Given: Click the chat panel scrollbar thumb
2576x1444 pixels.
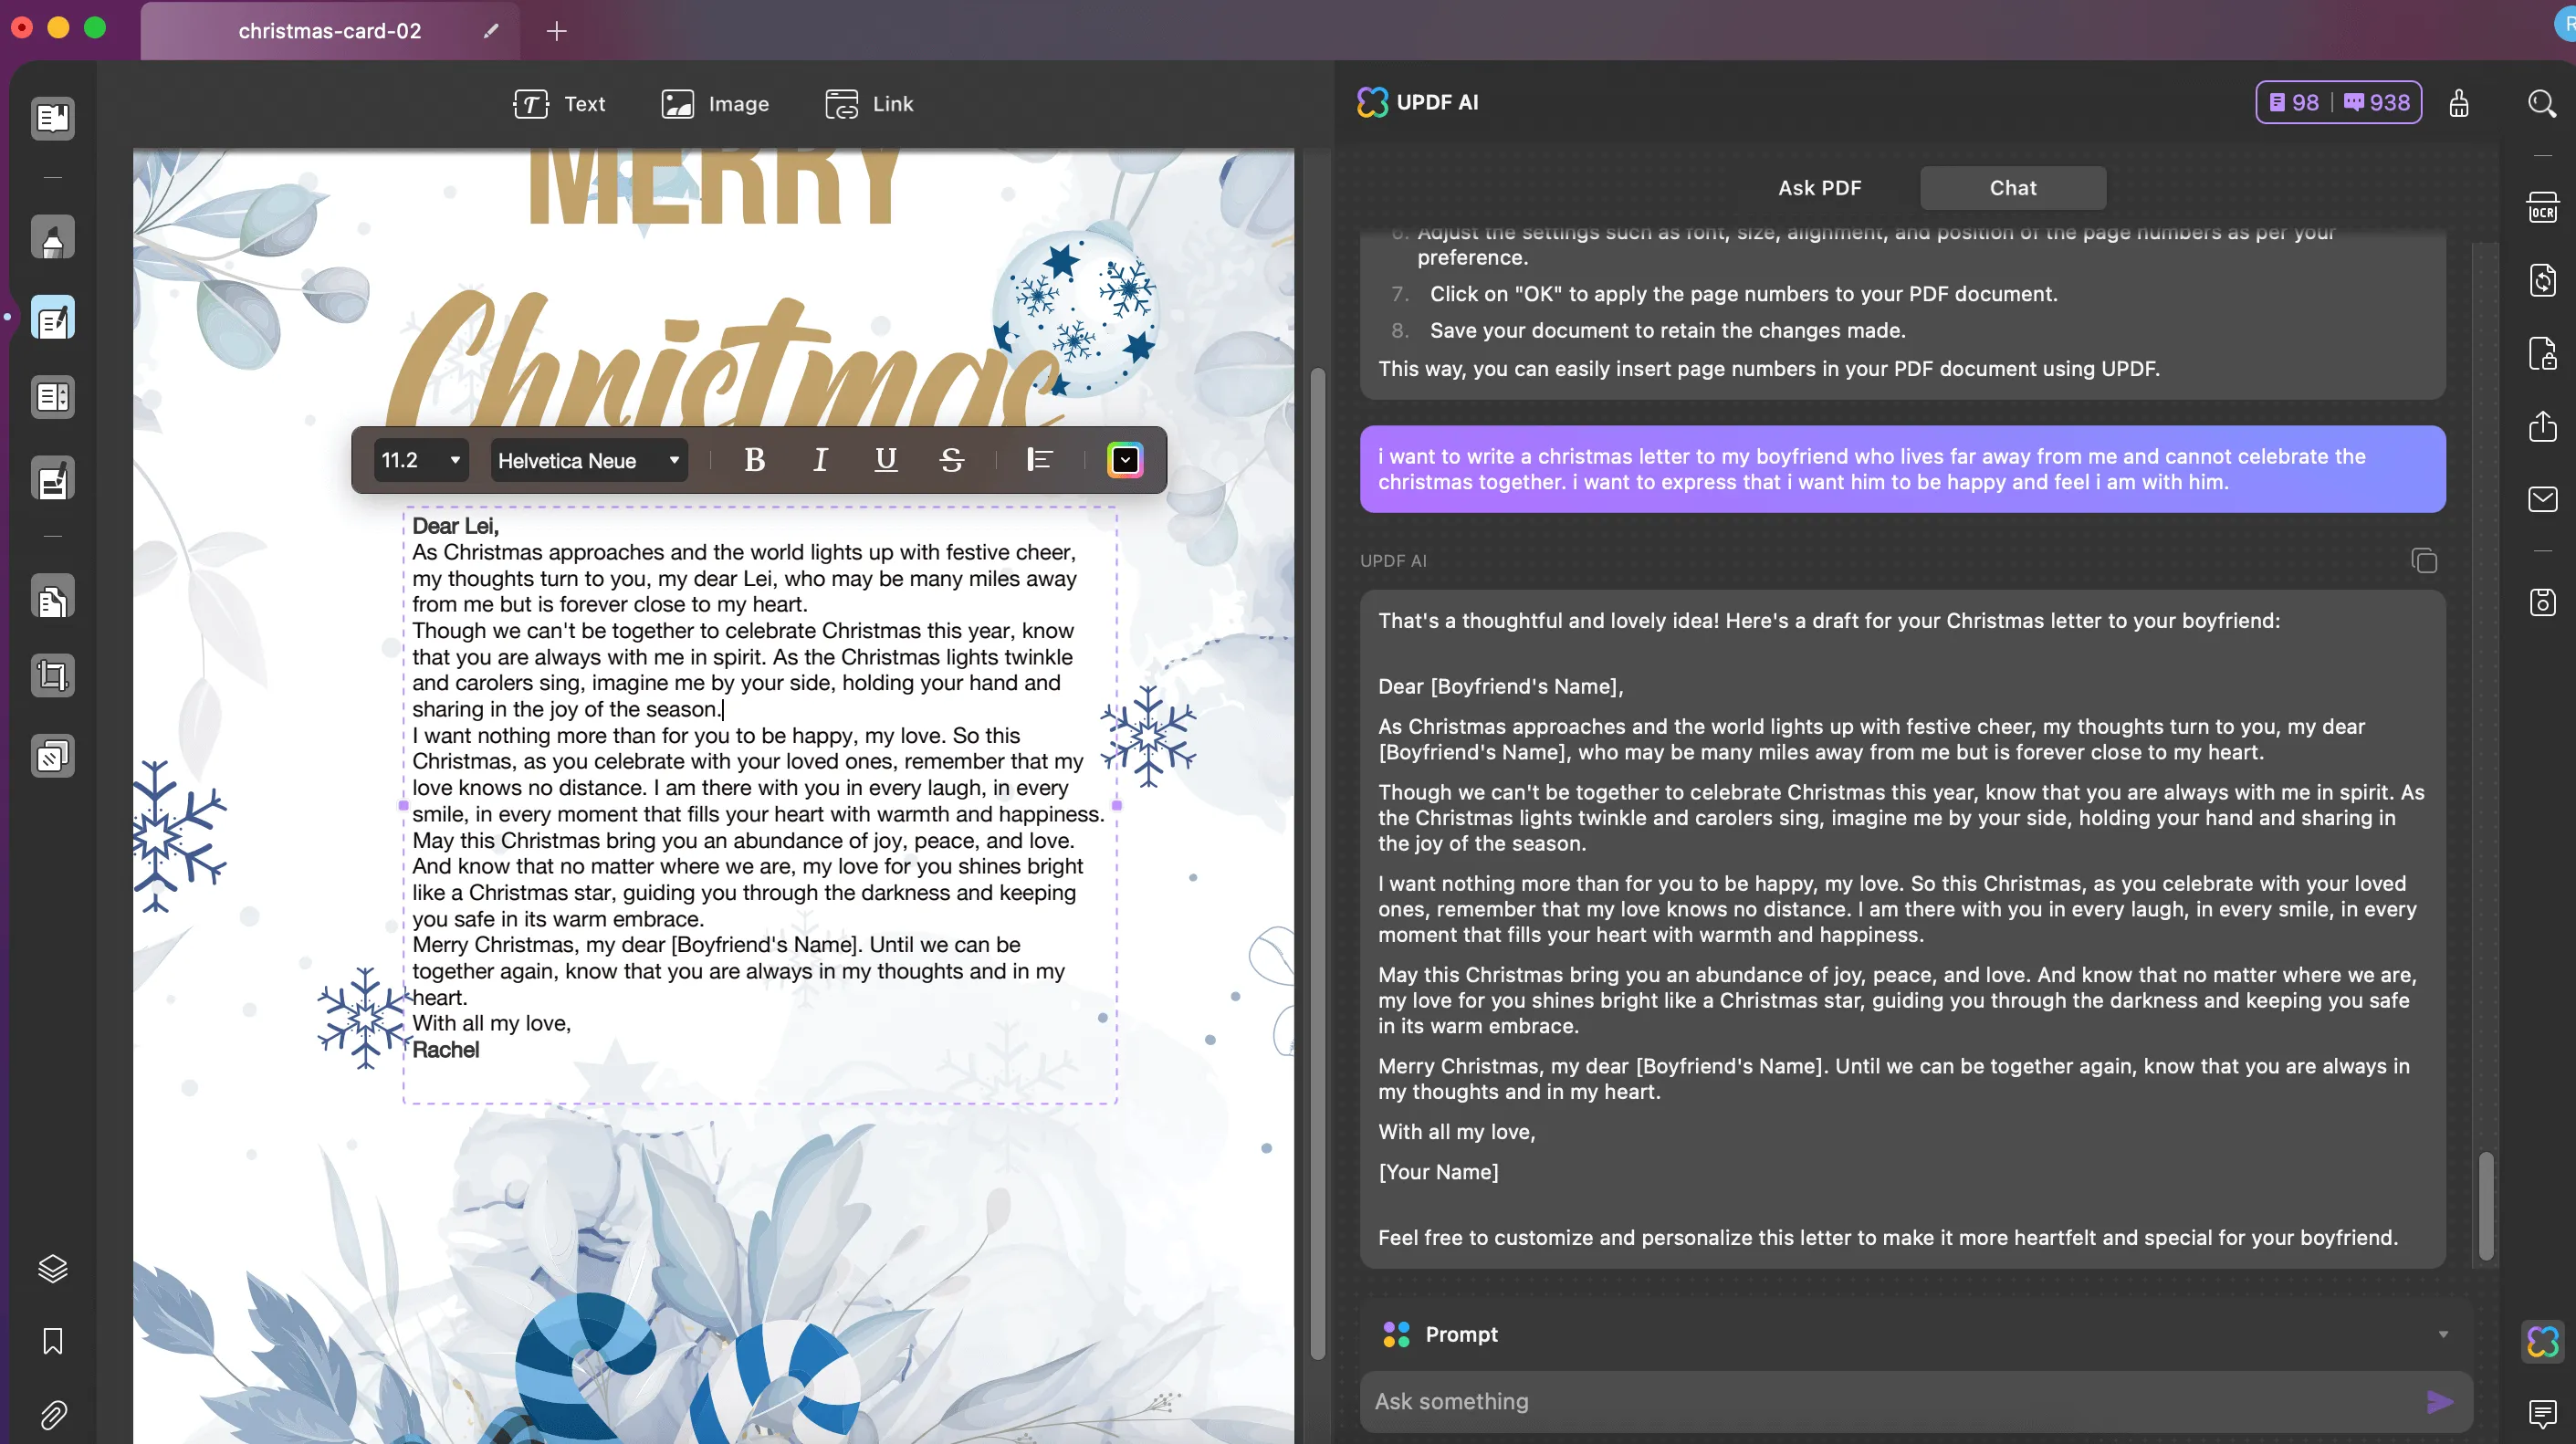Looking at the screenshot, I should (2486, 1206).
